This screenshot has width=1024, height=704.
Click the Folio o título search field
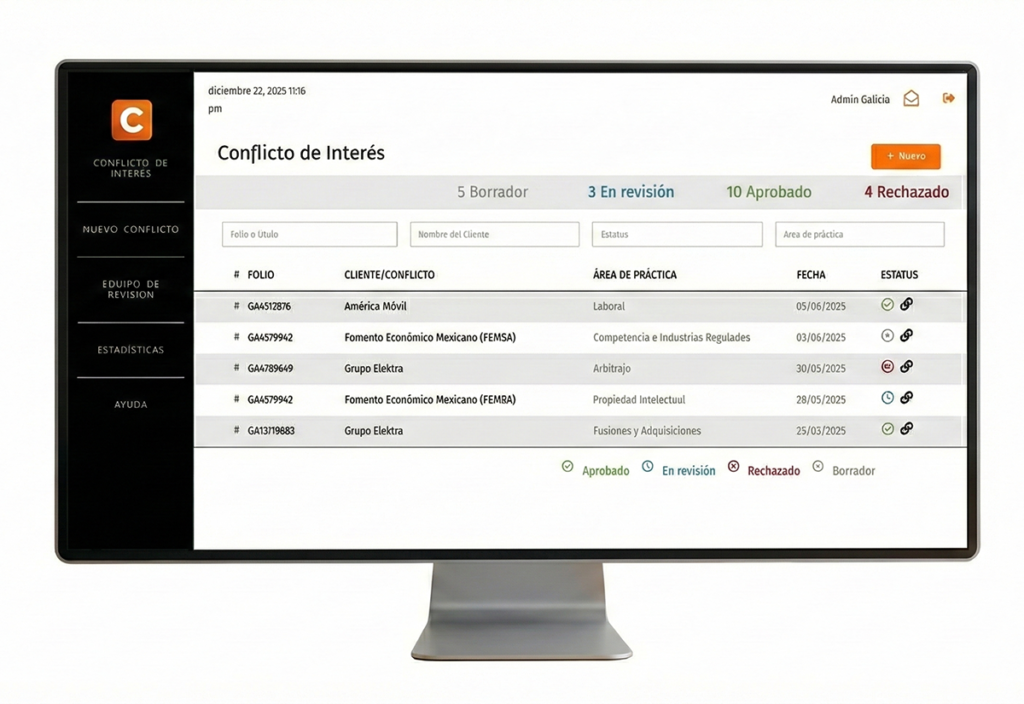[x=309, y=235]
